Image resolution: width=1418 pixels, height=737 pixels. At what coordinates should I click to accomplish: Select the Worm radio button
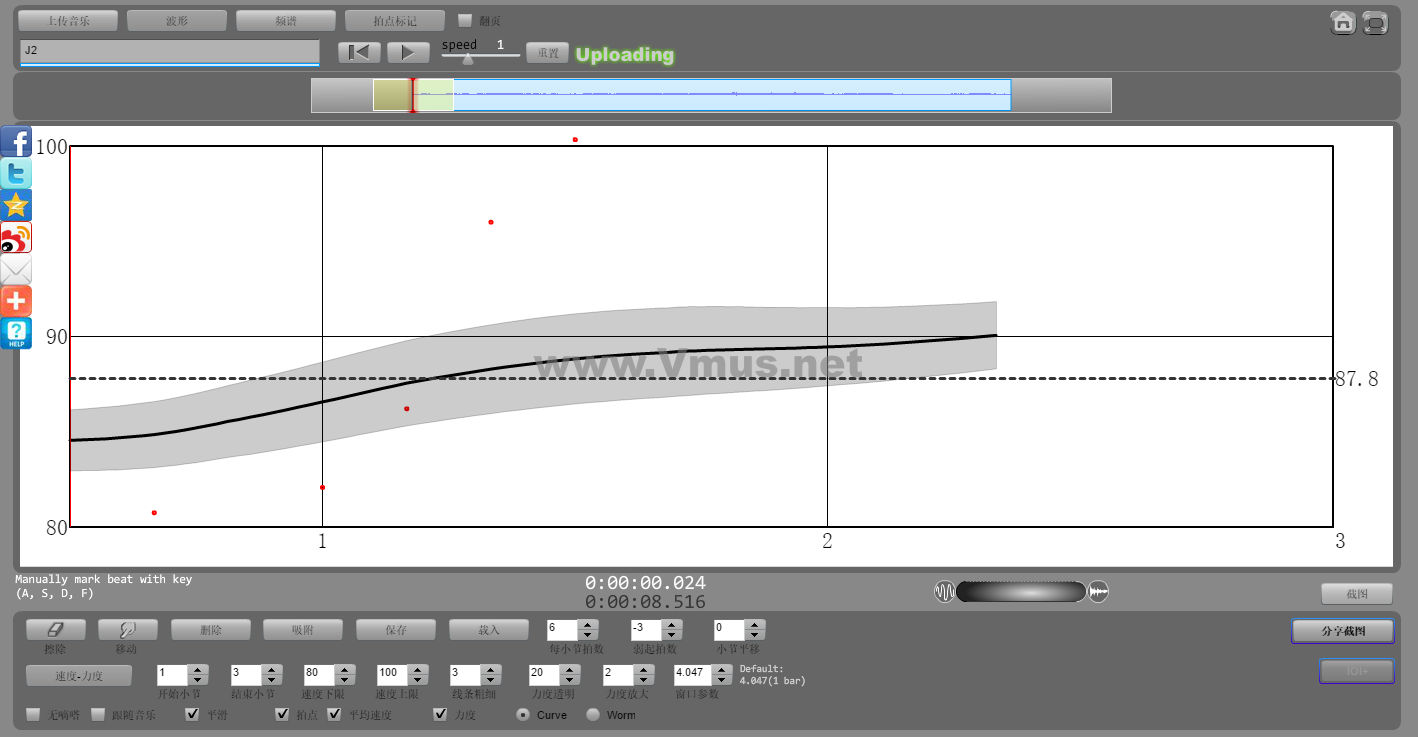click(593, 715)
